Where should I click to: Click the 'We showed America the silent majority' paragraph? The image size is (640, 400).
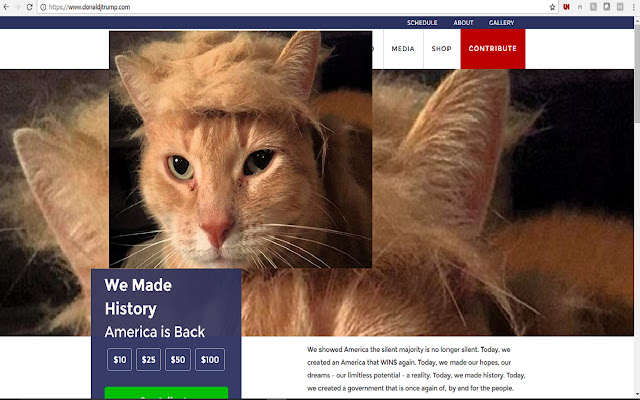click(x=416, y=369)
